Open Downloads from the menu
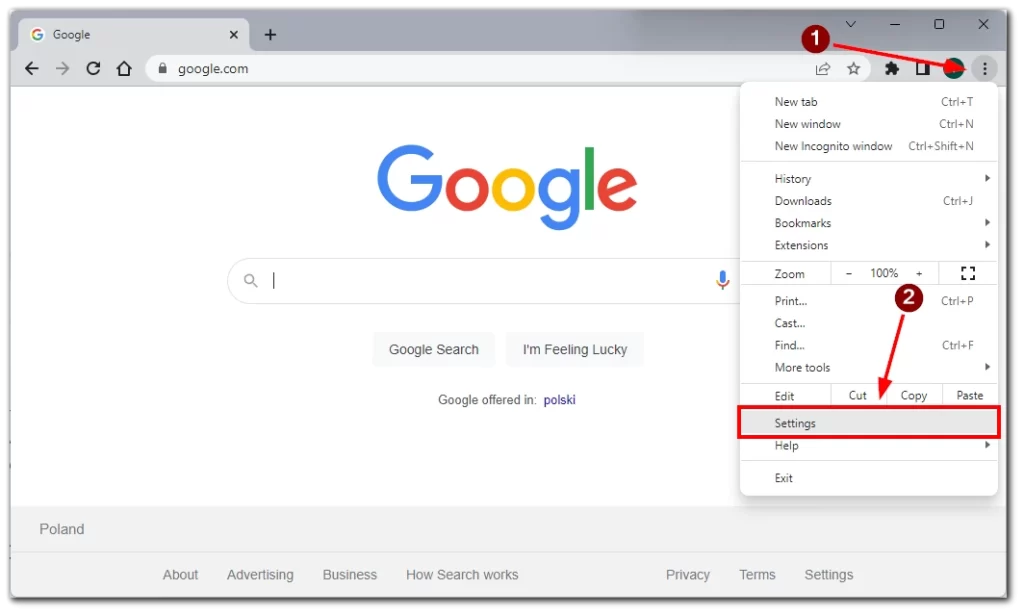 tap(869, 201)
